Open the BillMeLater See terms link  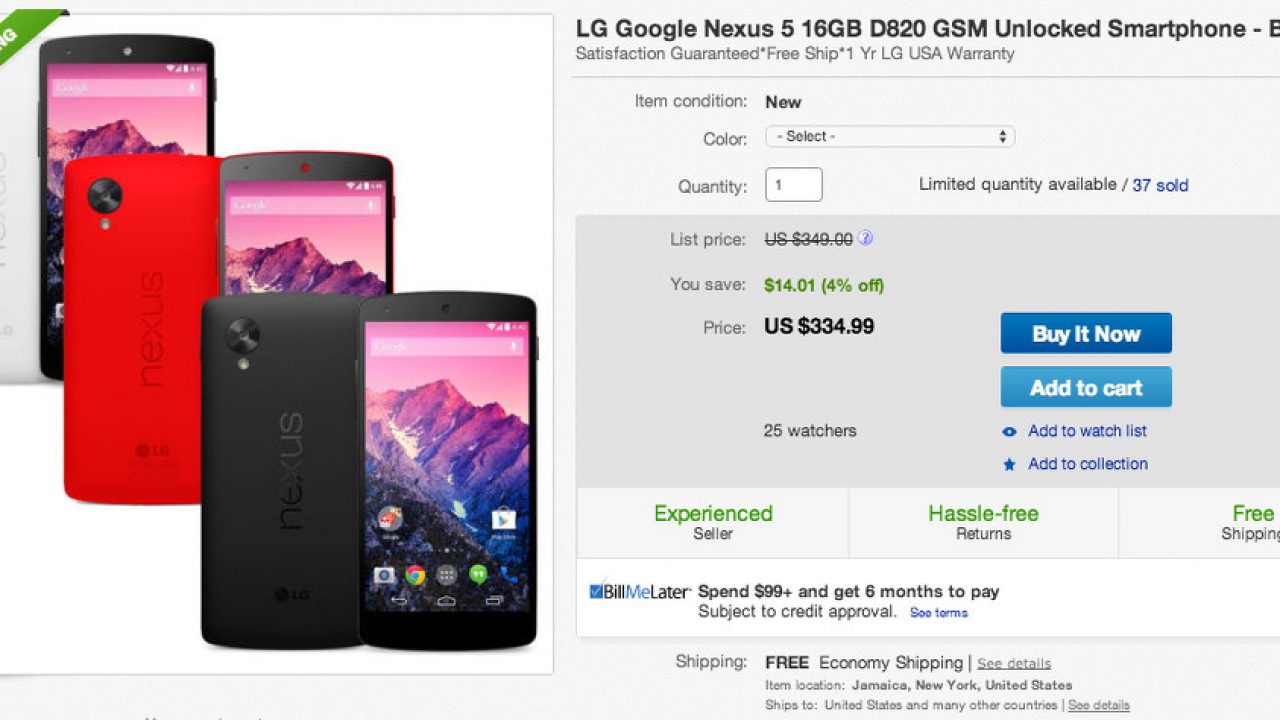click(938, 613)
